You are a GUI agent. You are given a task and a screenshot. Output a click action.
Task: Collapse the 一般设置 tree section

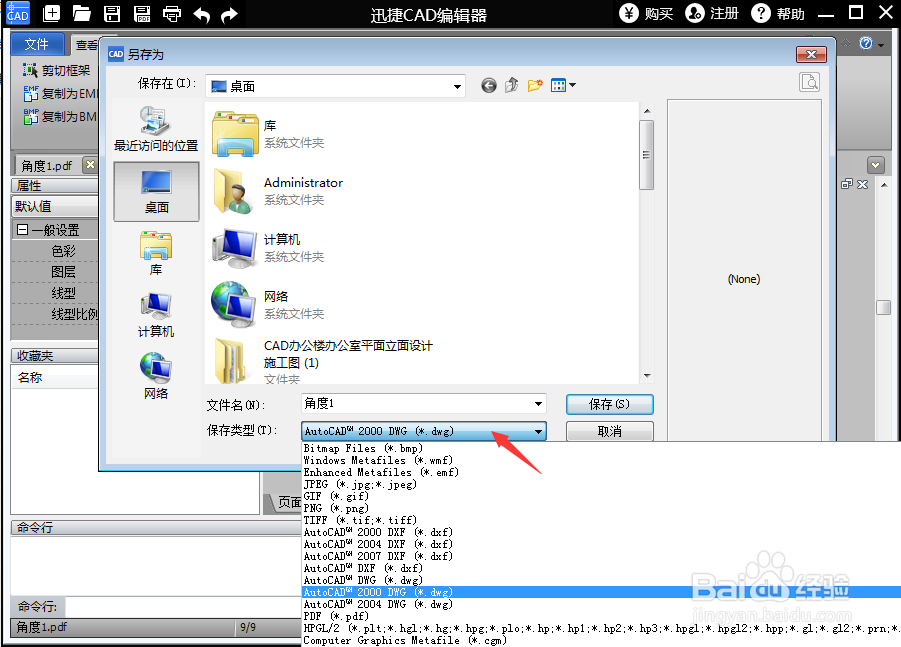tap(22, 230)
